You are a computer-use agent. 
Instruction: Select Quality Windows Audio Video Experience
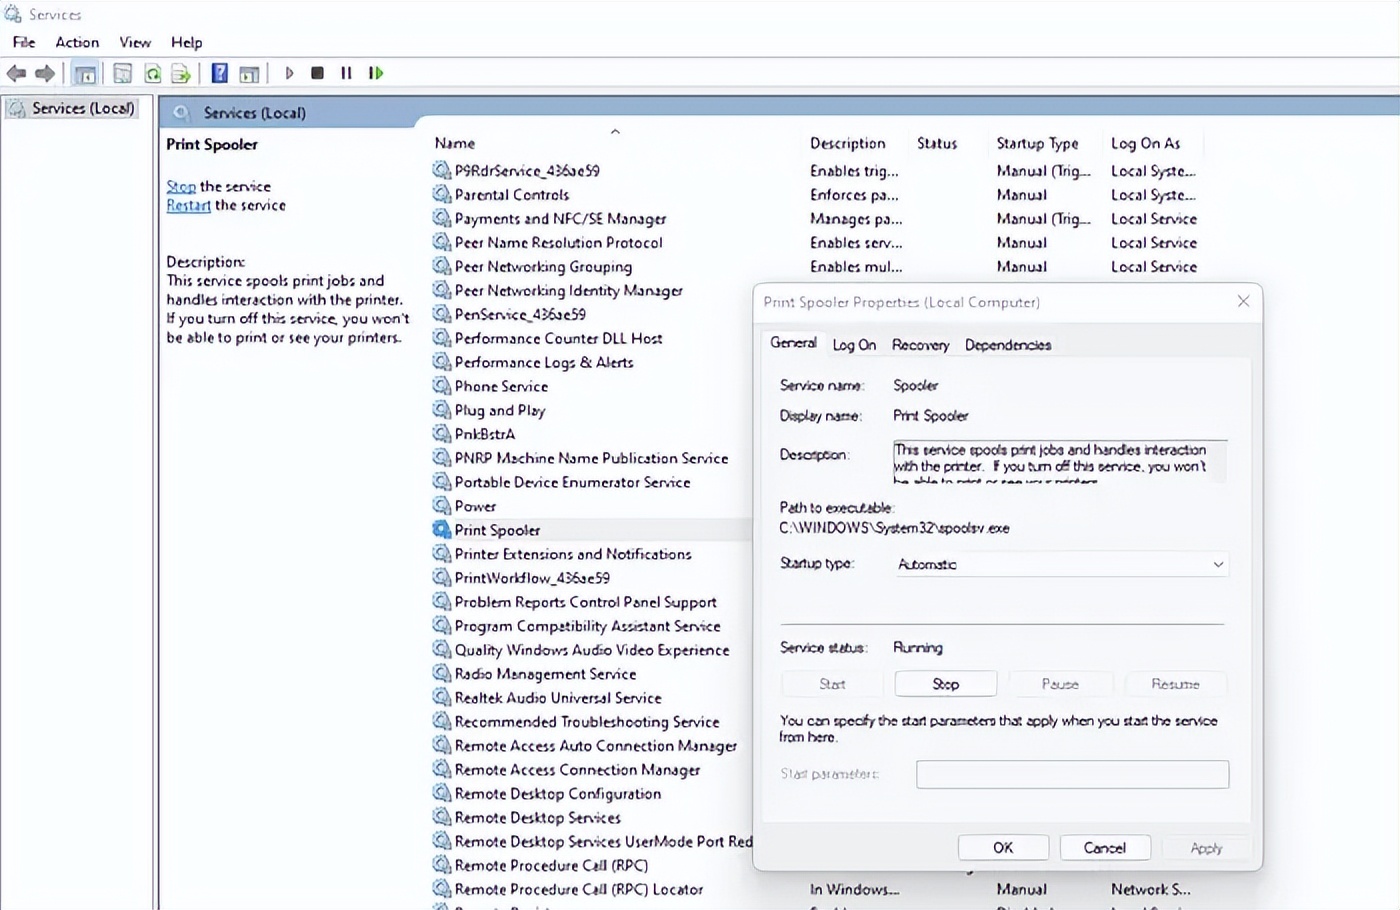click(592, 650)
